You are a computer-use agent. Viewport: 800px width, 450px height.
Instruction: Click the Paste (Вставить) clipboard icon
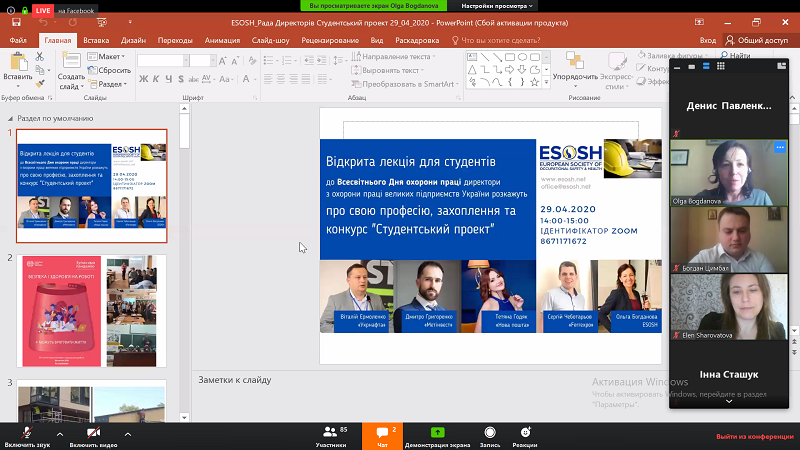pyautogui.click(x=18, y=62)
